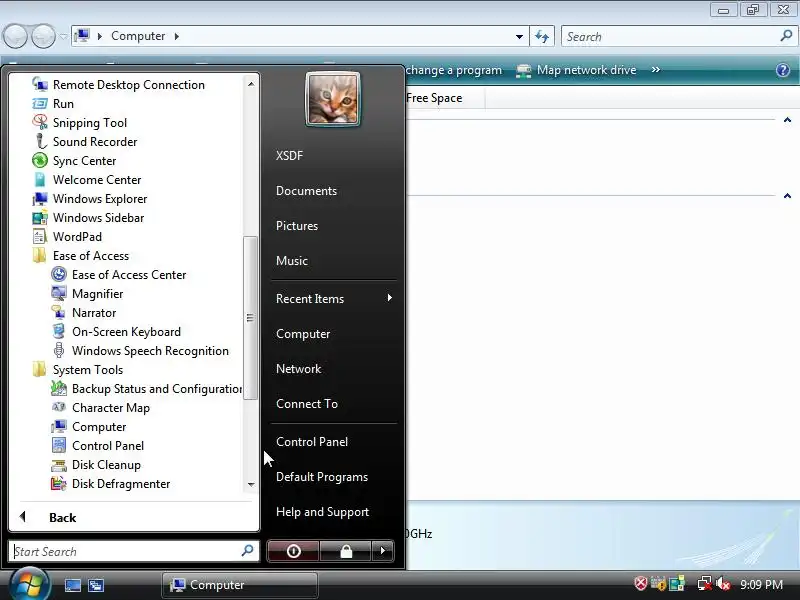Open the address bar history dropdown

[519, 37]
